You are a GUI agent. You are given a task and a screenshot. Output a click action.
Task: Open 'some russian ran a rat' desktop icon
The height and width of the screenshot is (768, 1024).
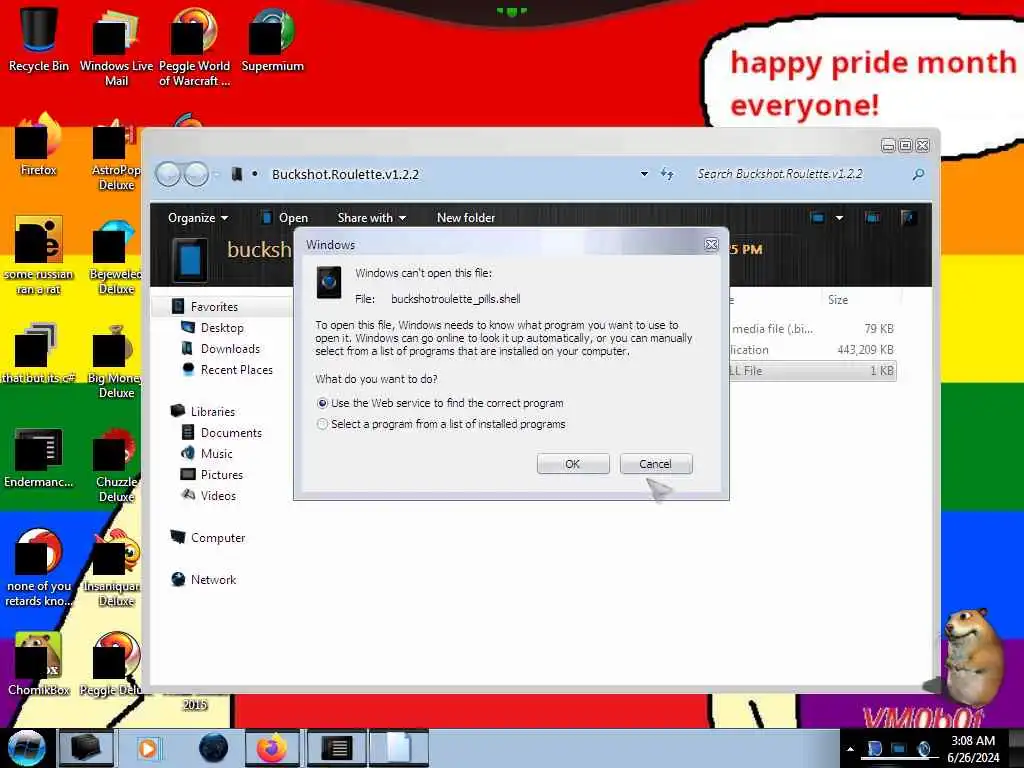point(38,256)
